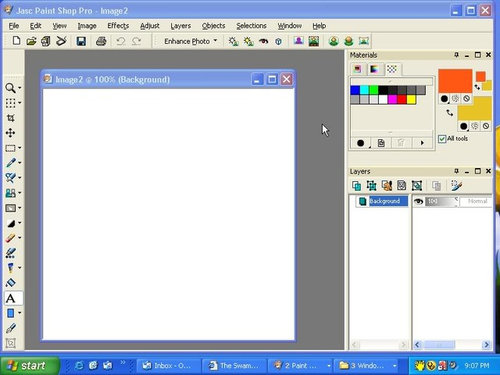The image size is (500, 375).
Task: Create a new image with New icon
Action: point(16,41)
